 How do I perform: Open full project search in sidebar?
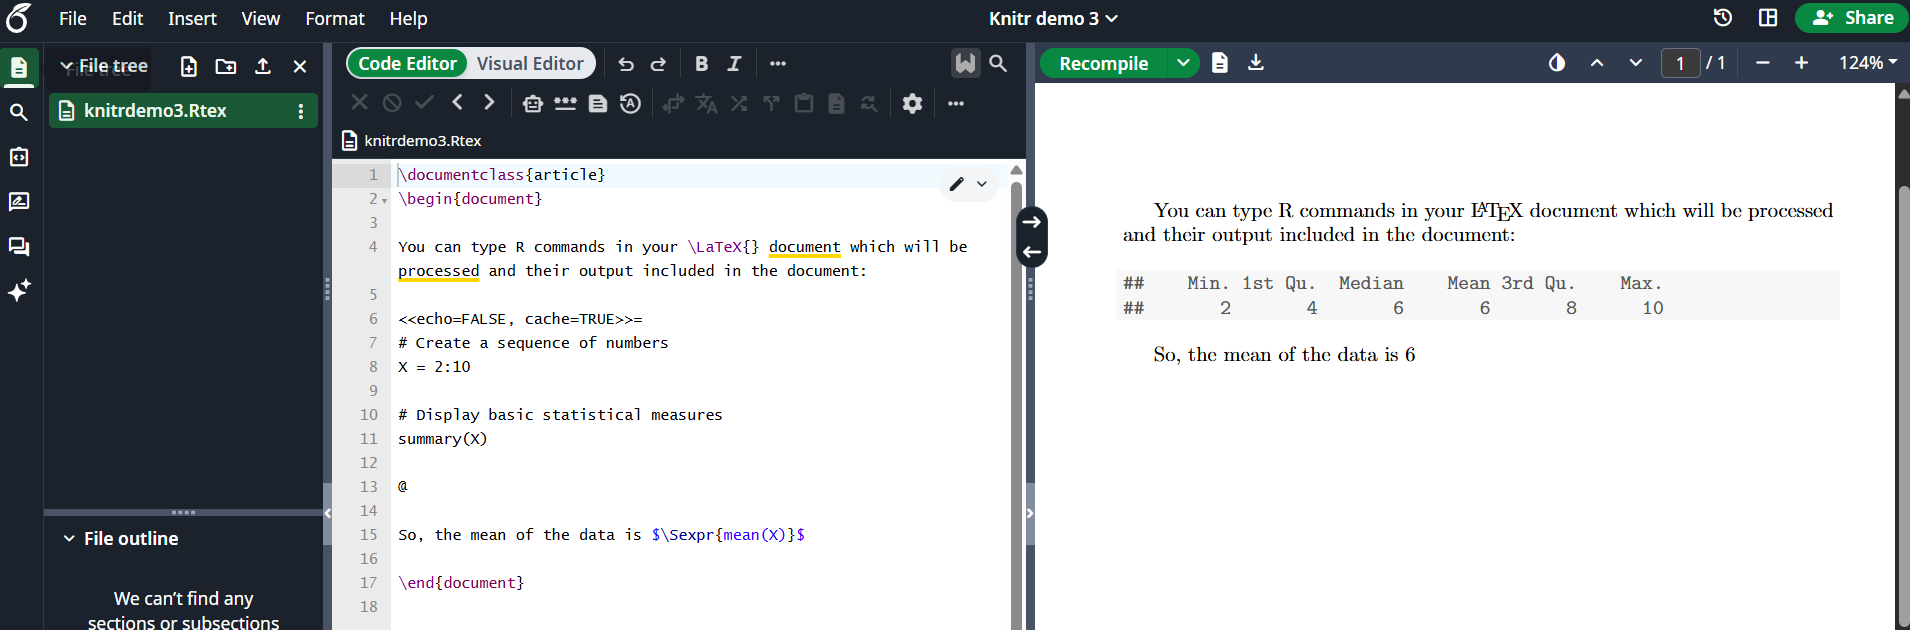19,112
